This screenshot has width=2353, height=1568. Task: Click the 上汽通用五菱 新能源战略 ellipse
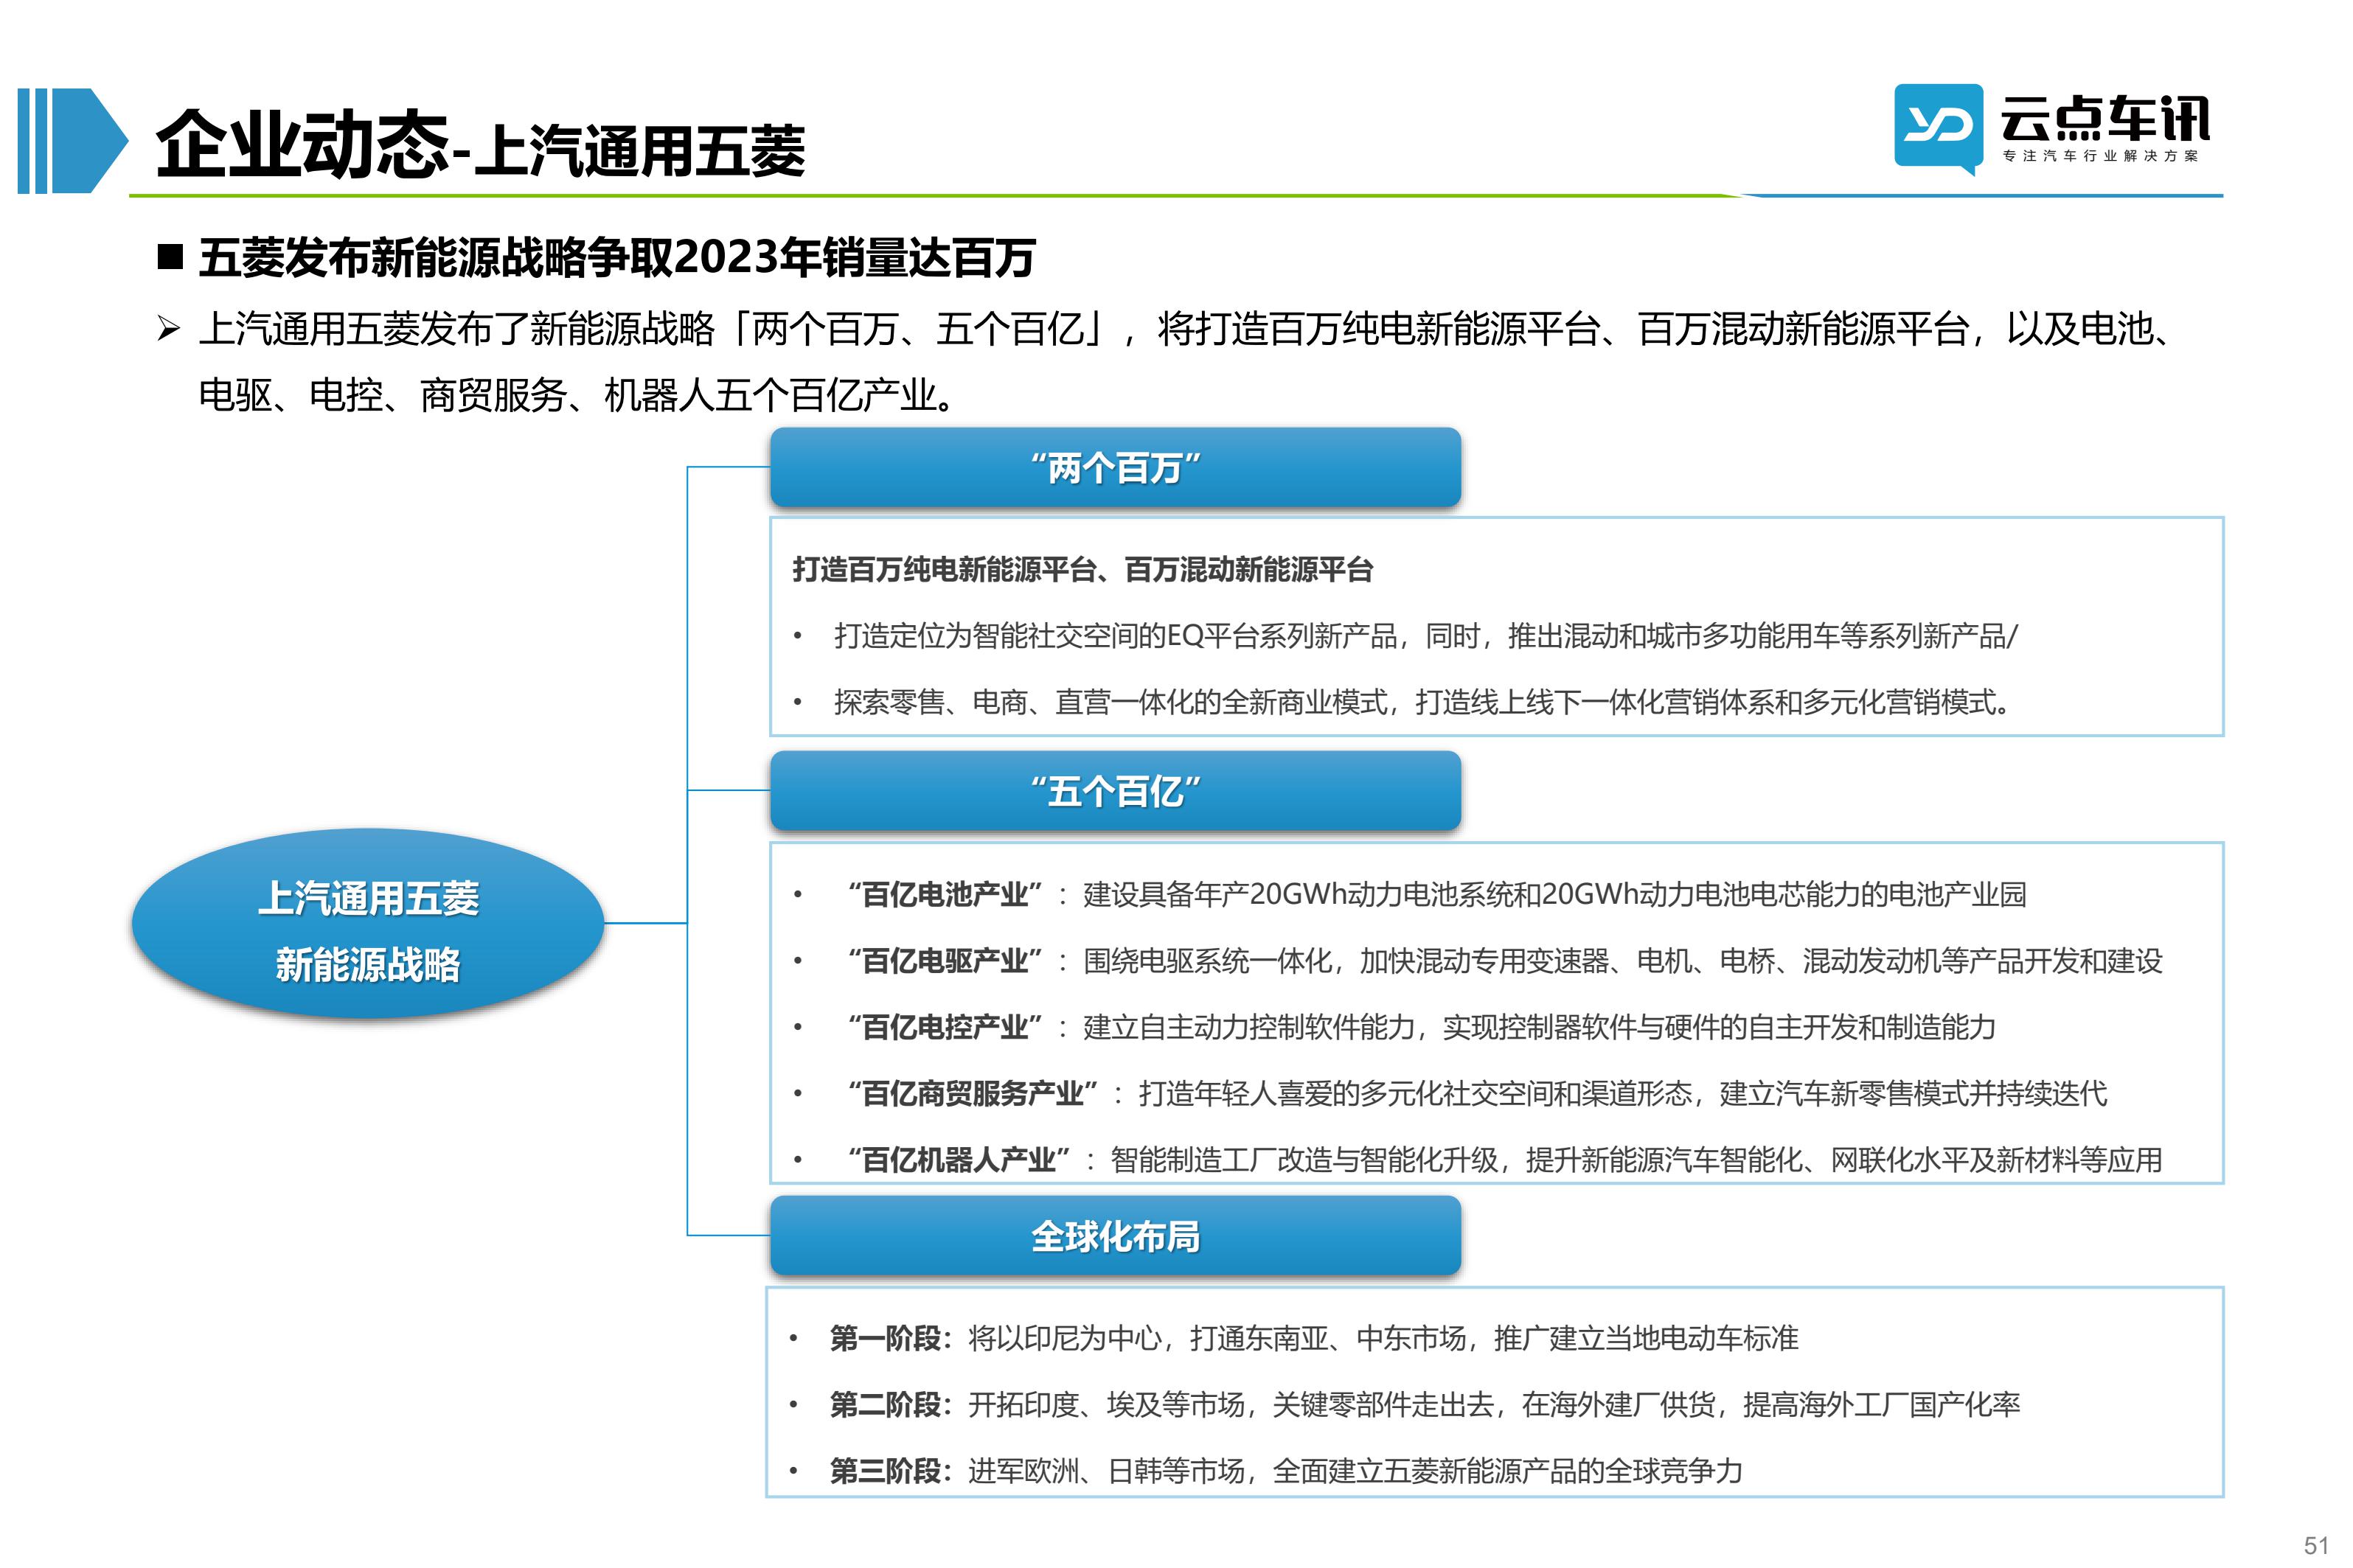pyautogui.click(x=368, y=924)
